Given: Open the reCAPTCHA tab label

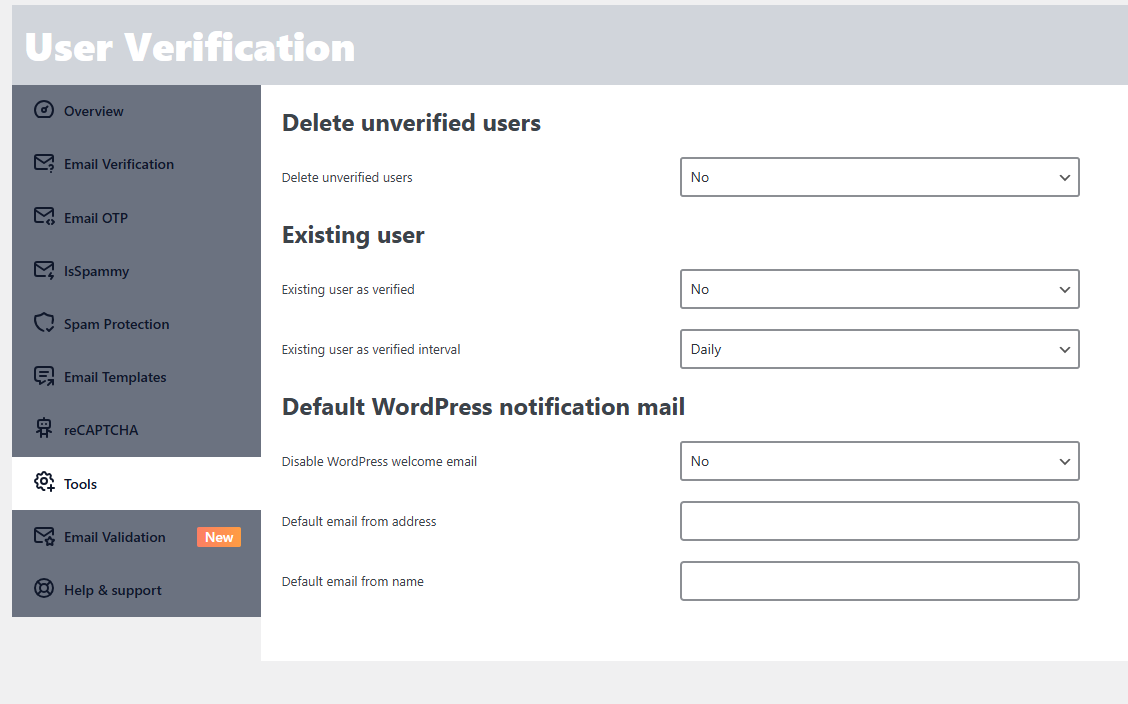Looking at the screenshot, I should pyautogui.click(x=101, y=430).
